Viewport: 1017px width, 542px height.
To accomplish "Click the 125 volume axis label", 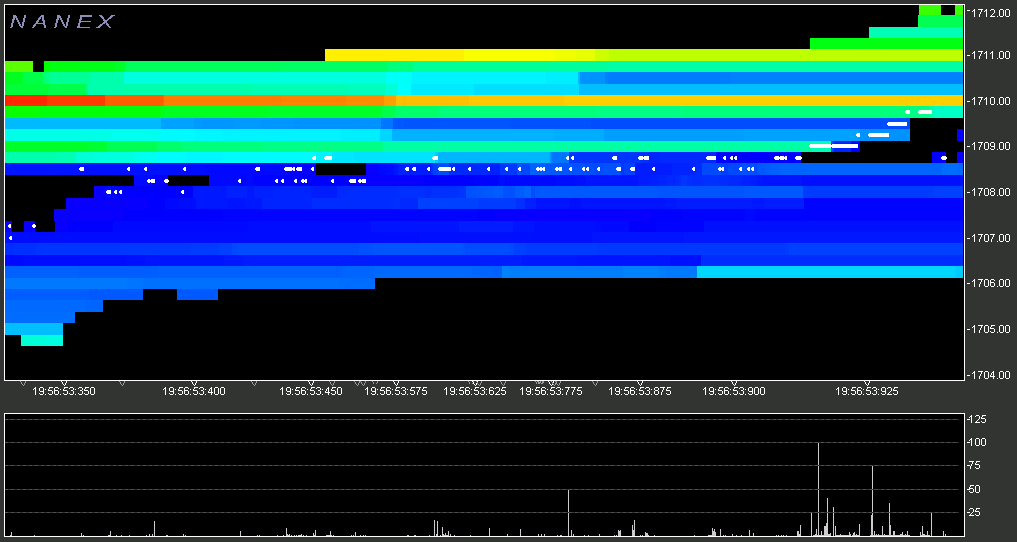I will coord(977,419).
